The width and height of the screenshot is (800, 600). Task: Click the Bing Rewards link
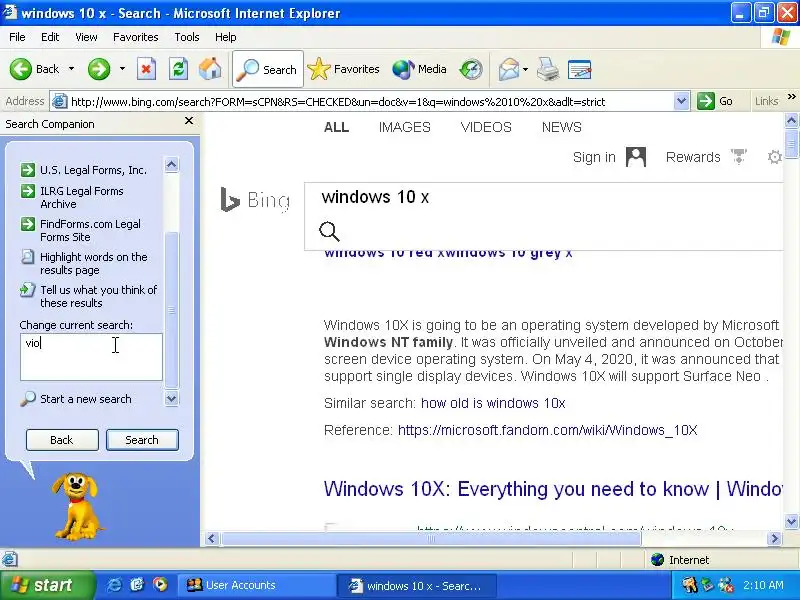tap(693, 157)
